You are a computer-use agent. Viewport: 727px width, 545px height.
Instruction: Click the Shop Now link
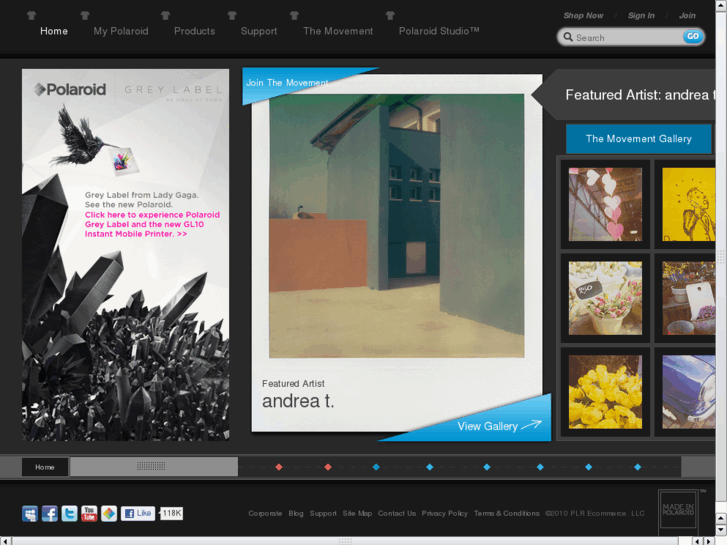tap(583, 16)
